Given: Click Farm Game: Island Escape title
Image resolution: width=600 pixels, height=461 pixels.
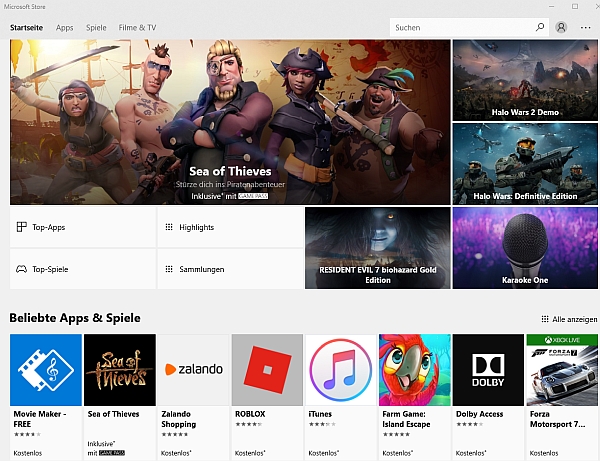Looking at the screenshot, I should [x=406, y=419].
